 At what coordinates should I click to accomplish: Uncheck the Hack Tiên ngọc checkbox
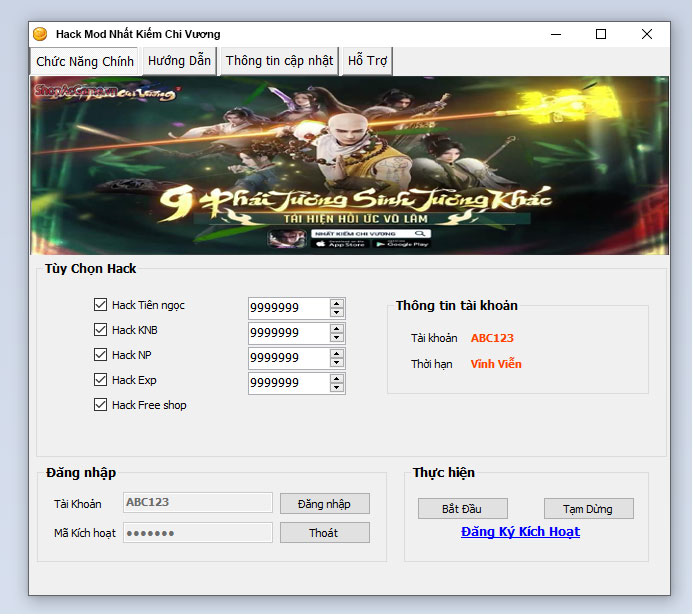pos(100,304)
